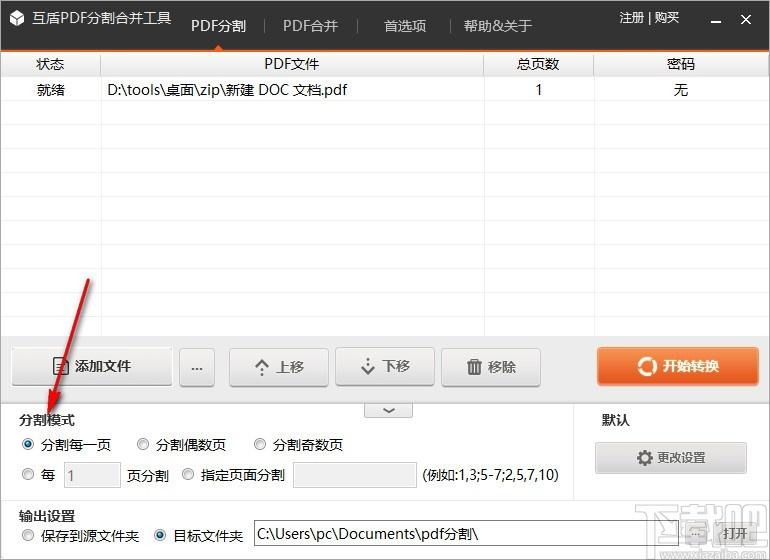The width and height of the screenshot is (770, 560).
Task: Select the 保存到源文件夹 radio button
Action: (x=28, y=535)
